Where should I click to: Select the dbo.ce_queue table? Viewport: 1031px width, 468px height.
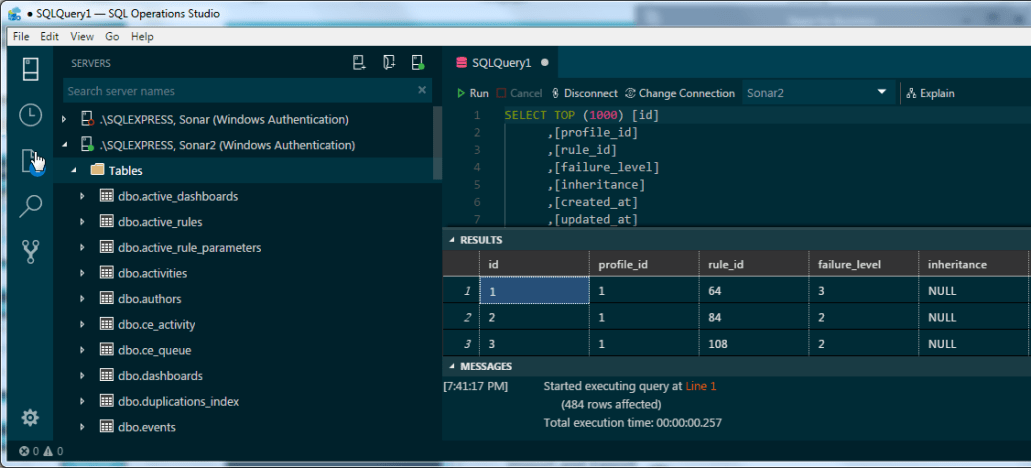pyautogui.click(x=154, y=350)
